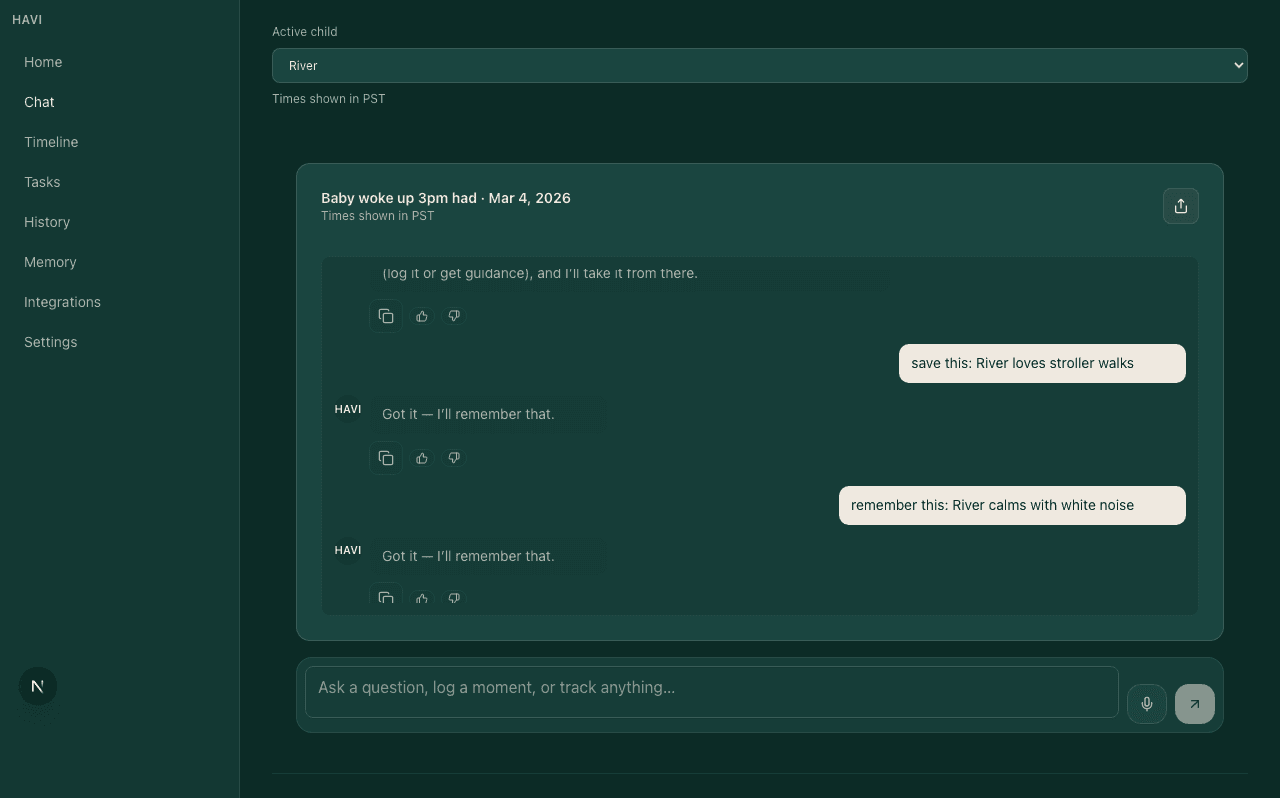Screen dimensions: 1280x798
Task: Click the N profile avatar circle
Action: pos(37,686)
